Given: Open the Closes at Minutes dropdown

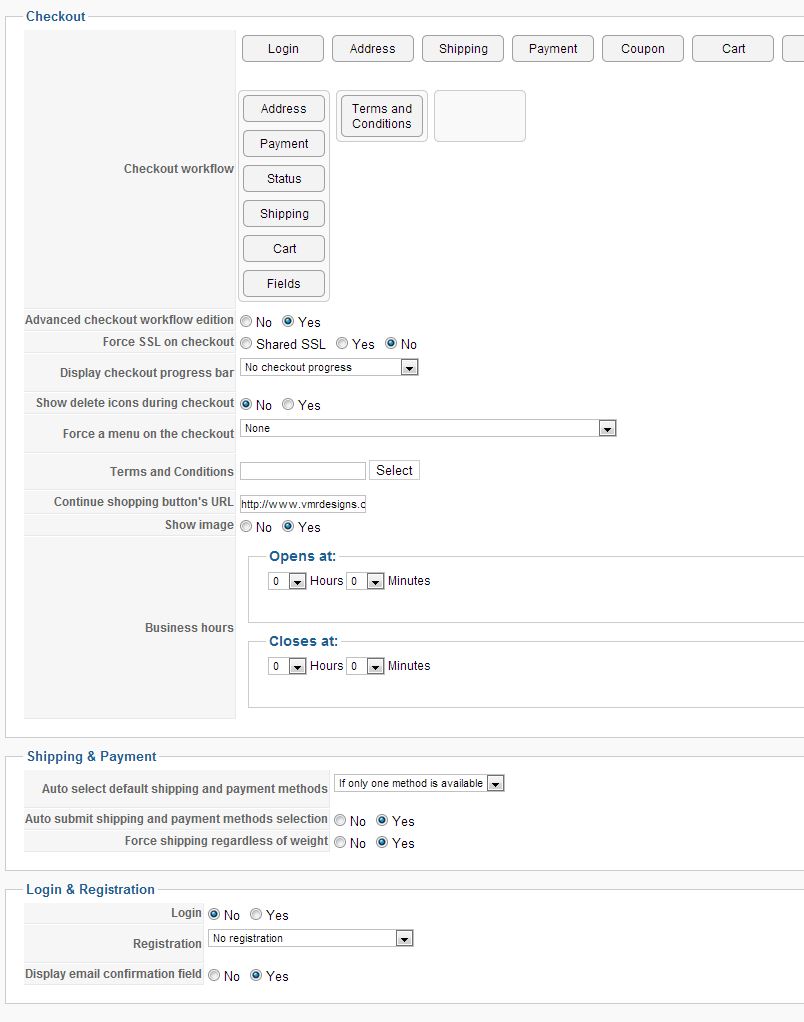Looking at the screenshot, I should tap(365, 666).
